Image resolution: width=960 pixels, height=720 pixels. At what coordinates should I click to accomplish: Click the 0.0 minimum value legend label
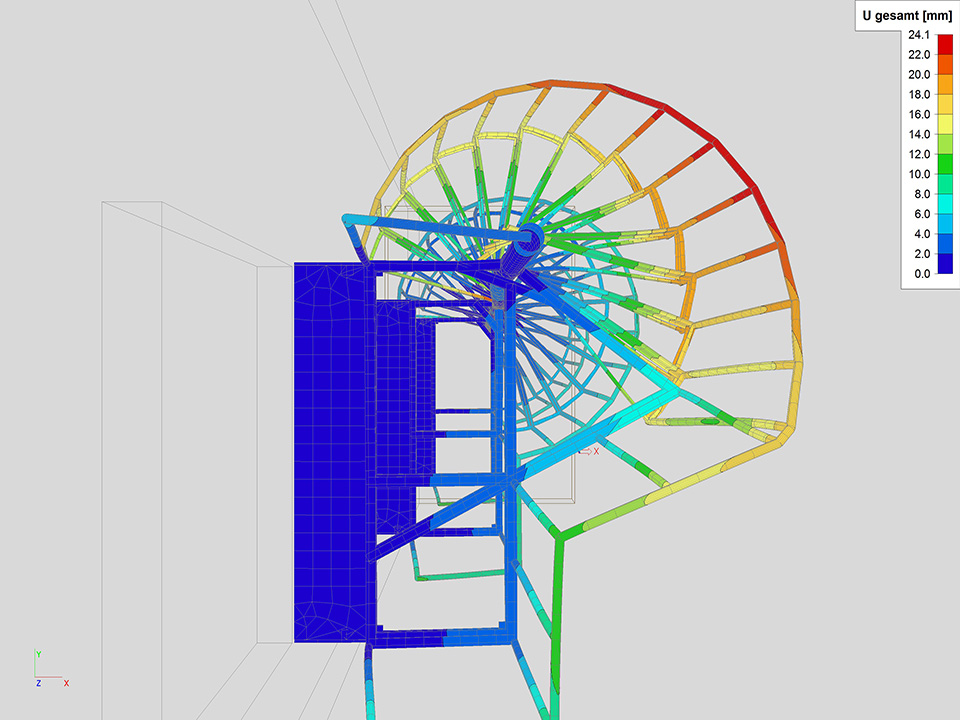(x=919, y=273)
